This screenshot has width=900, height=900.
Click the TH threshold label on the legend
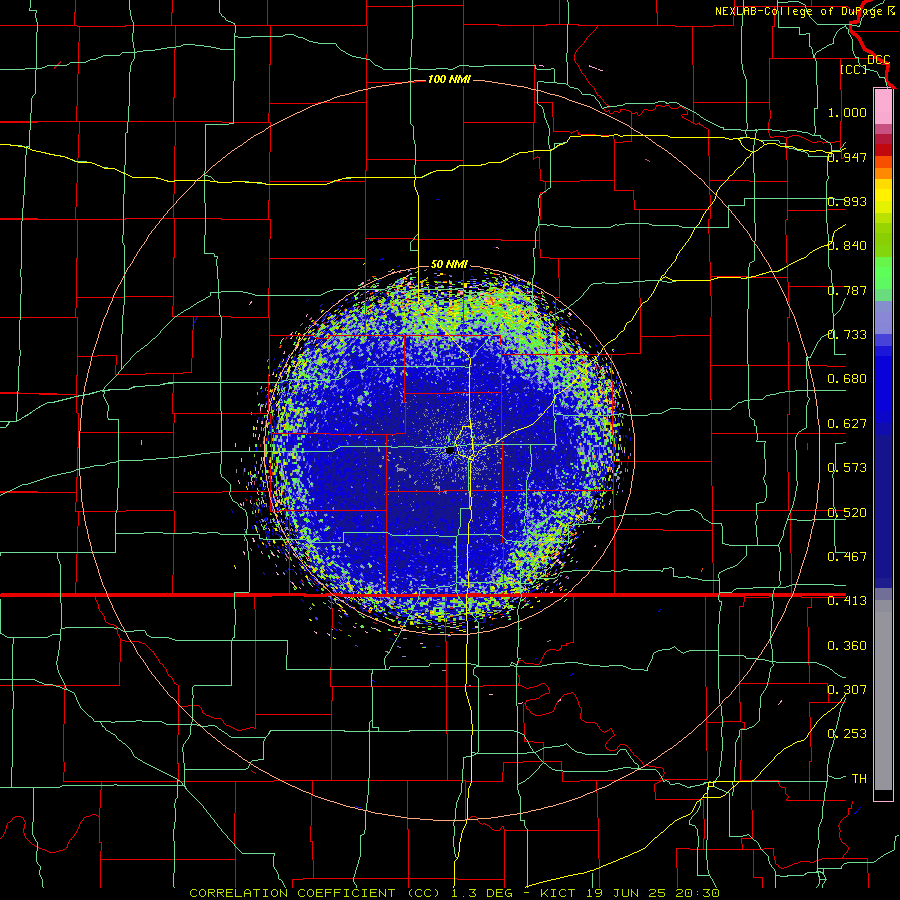859,779
